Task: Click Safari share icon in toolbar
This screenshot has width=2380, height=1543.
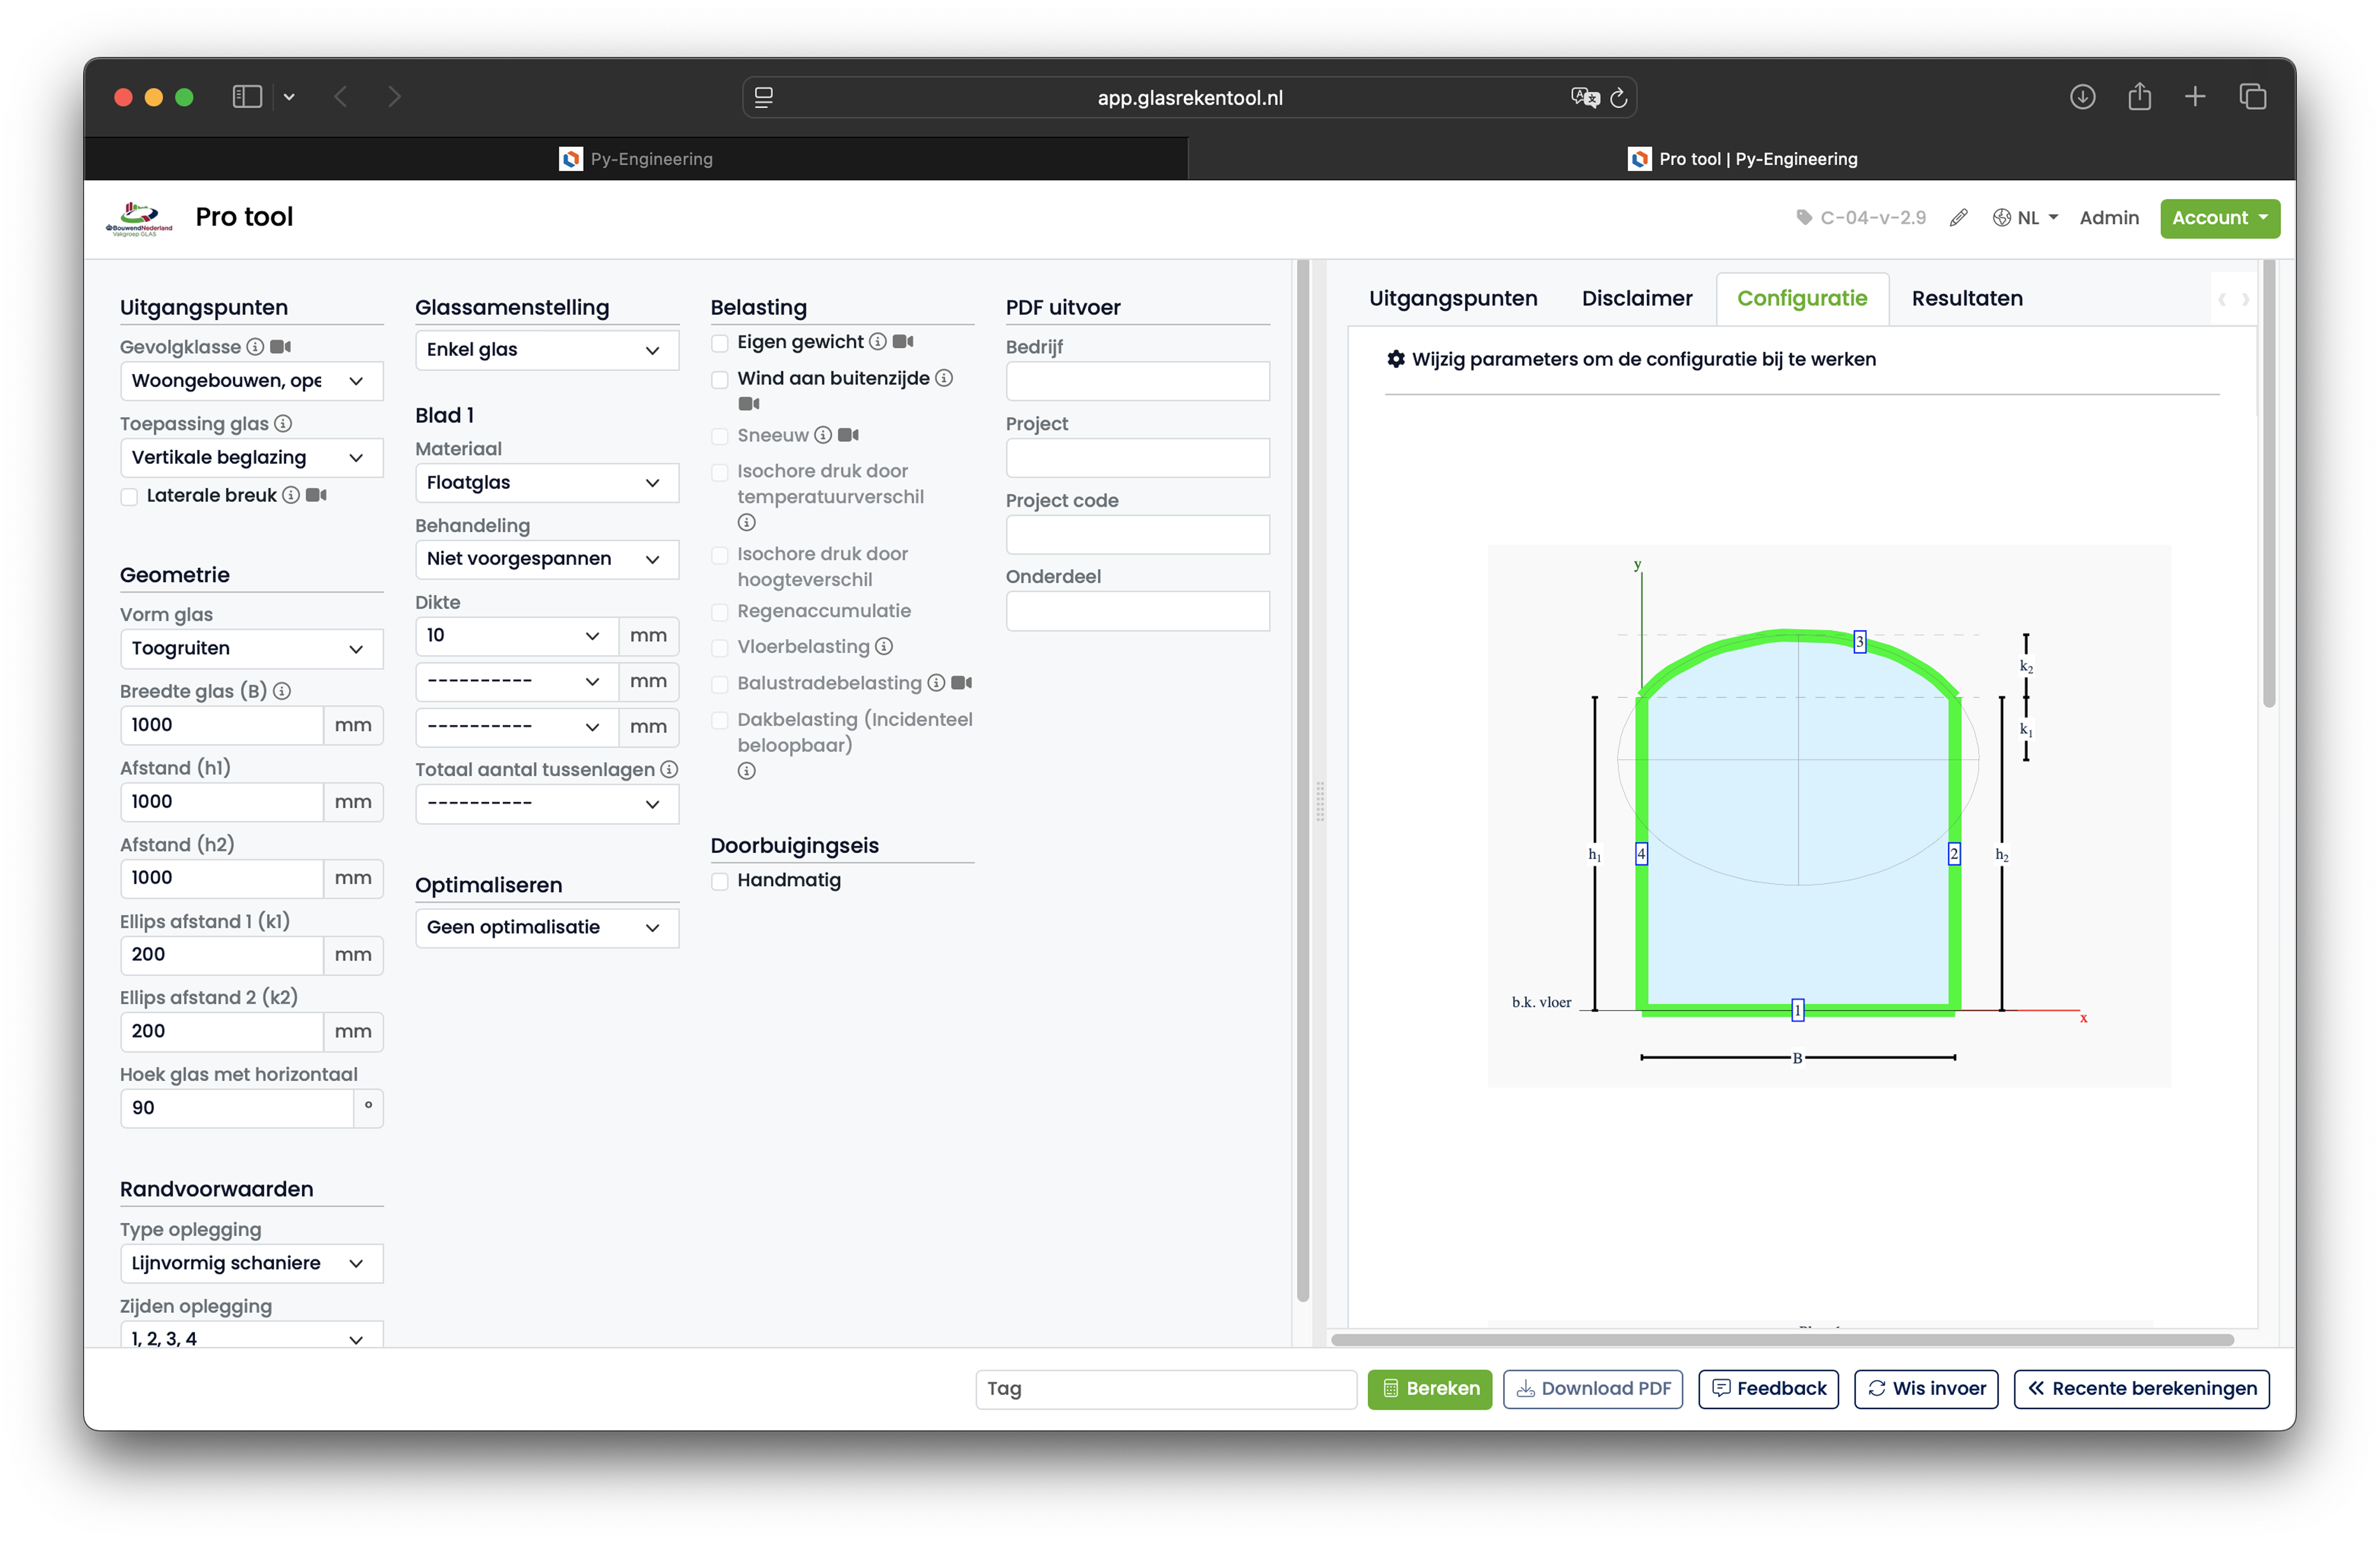Action: click(x=2139, y=97)
